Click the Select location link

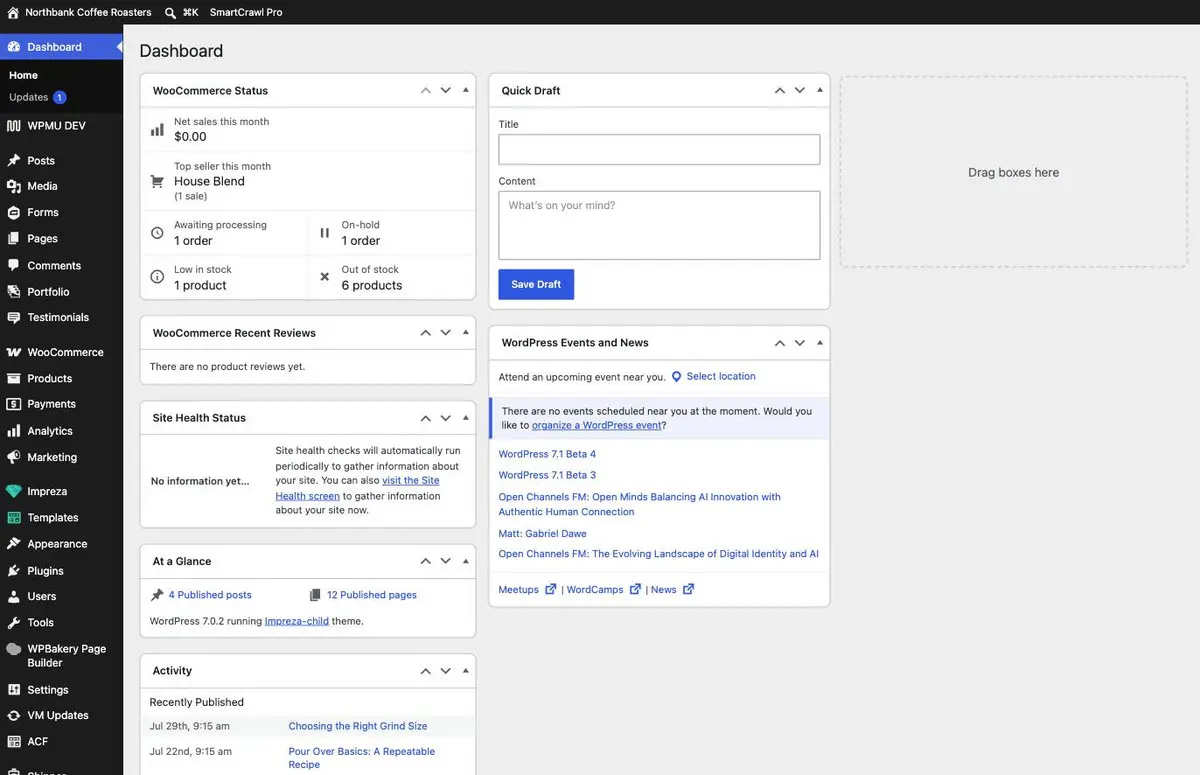click(721, 377)
